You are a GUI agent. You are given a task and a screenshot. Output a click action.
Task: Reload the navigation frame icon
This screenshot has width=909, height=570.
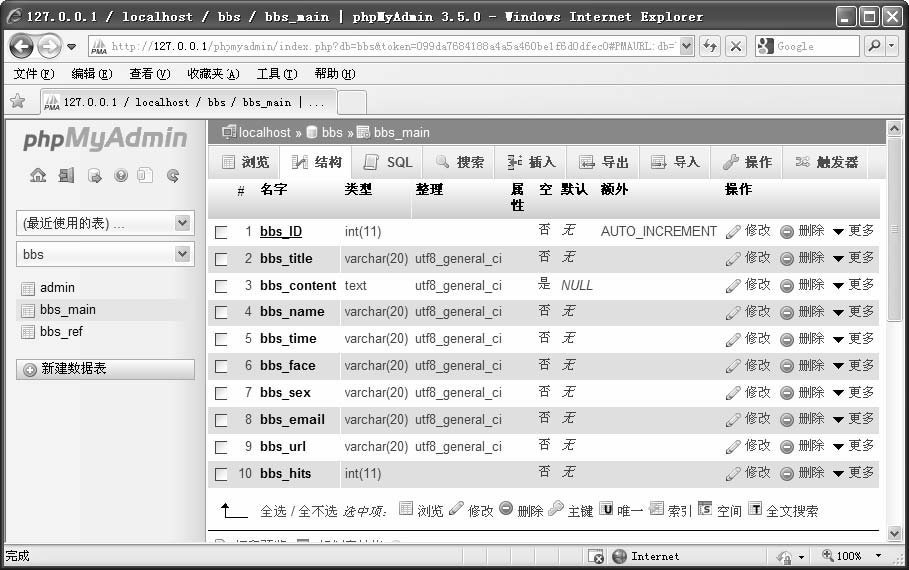coord(173,175)
